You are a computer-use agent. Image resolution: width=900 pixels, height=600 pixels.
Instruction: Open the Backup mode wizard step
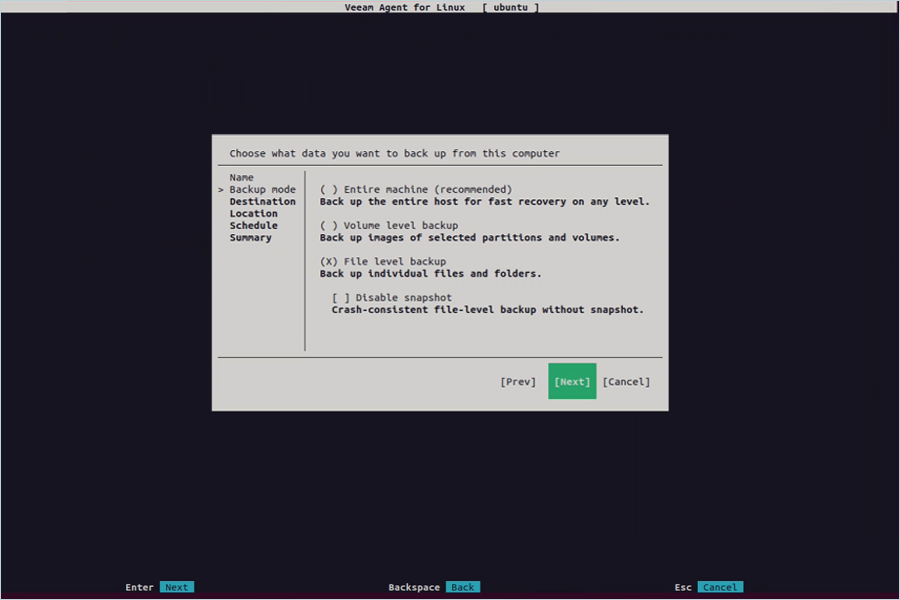262,189
